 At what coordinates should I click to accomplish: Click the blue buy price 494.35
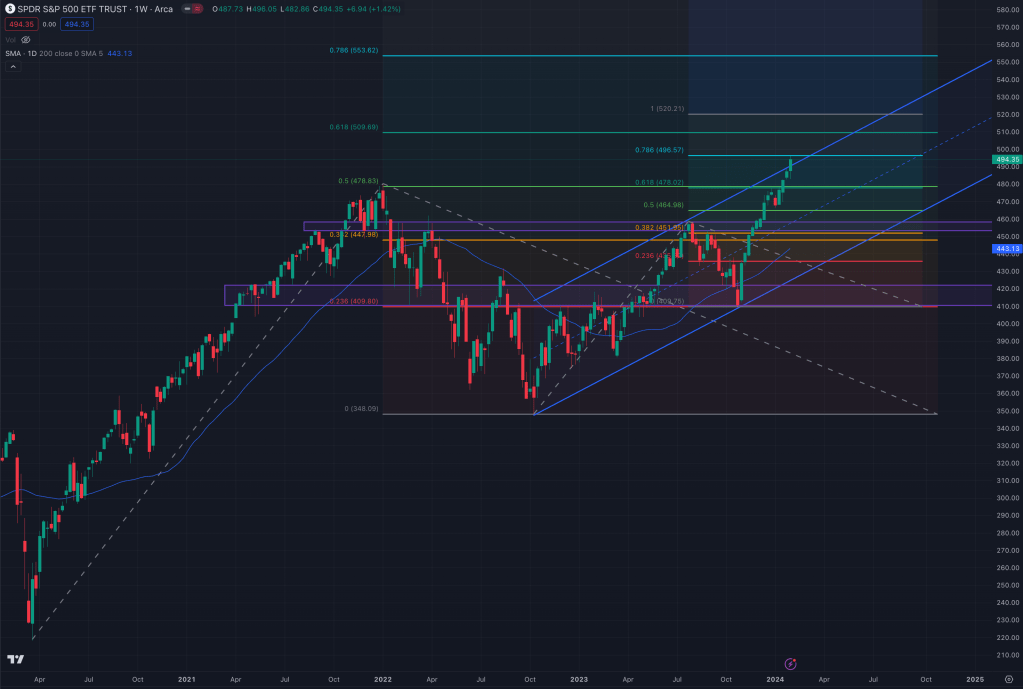click(x=76, y=25)
